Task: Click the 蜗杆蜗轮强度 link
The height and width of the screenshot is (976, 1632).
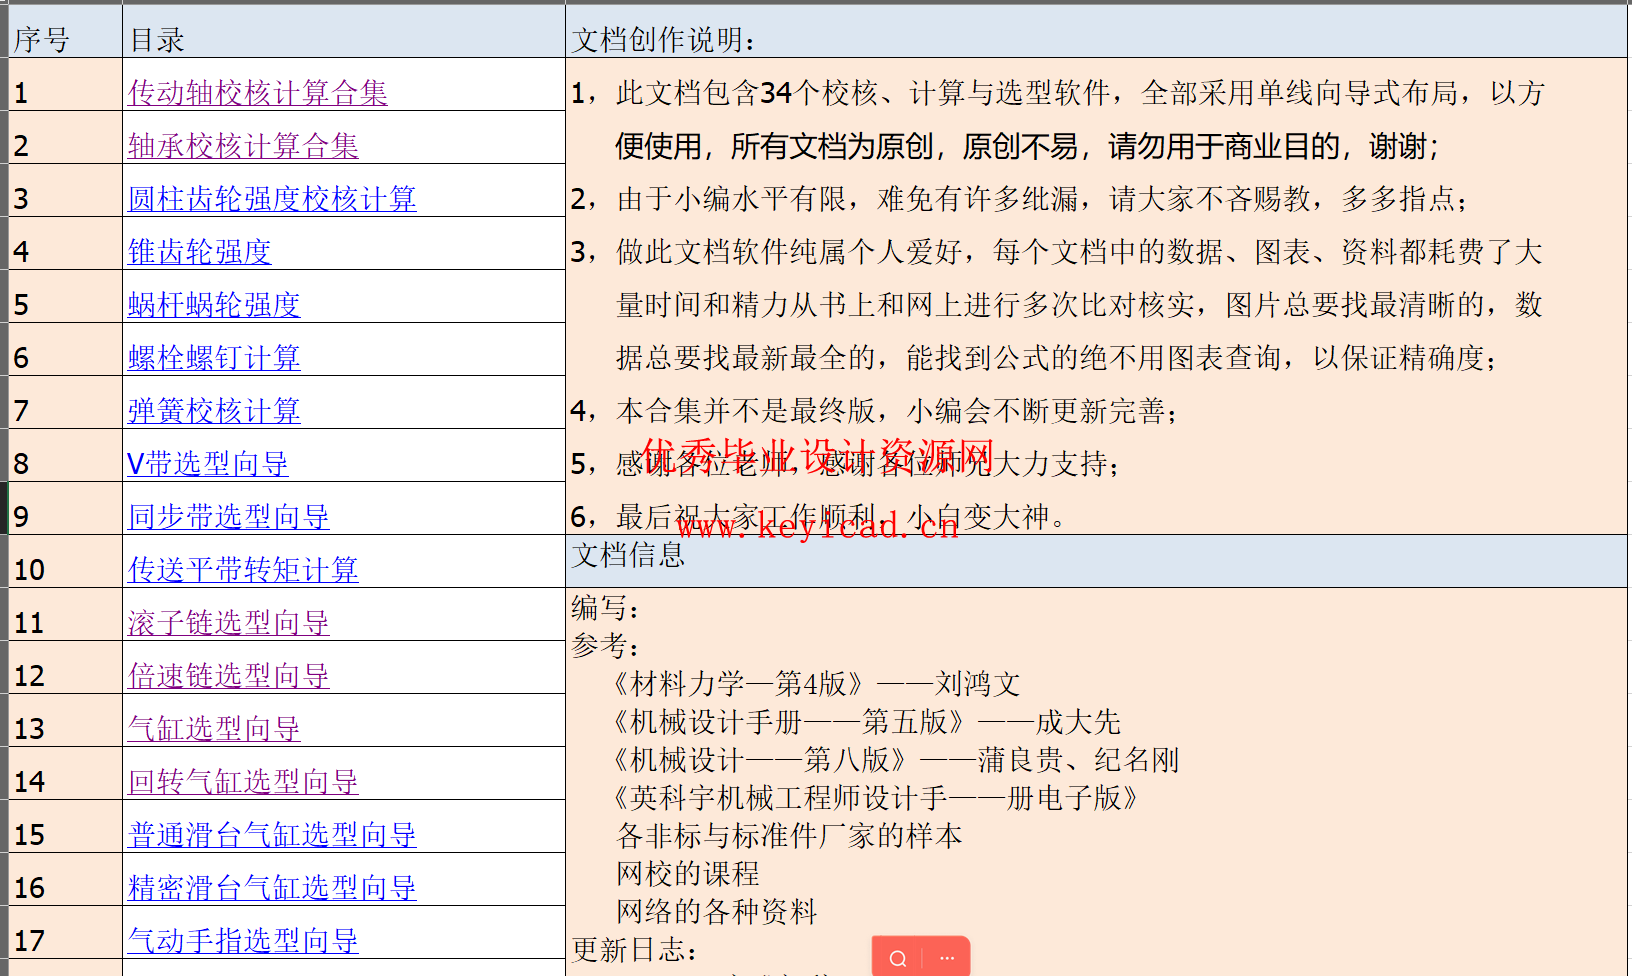Action: 214,305
